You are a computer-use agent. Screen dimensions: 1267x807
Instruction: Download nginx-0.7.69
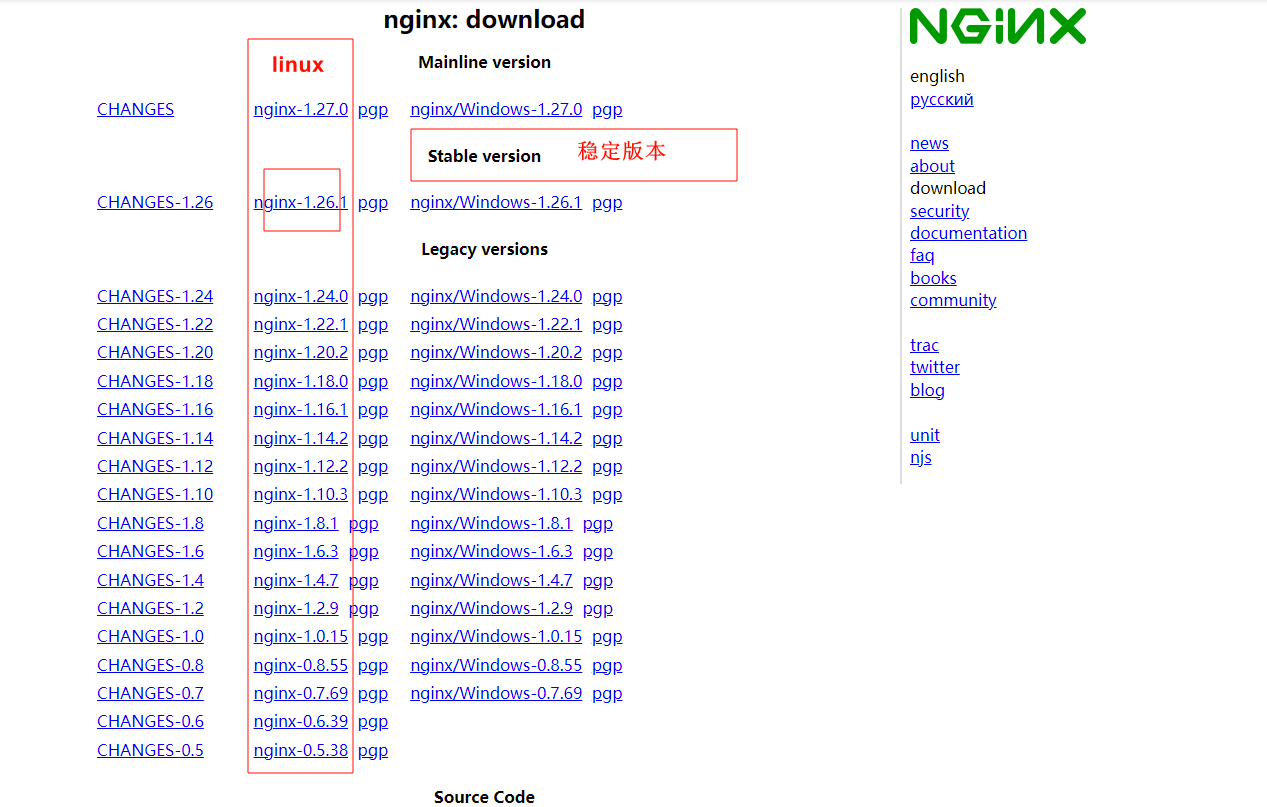coord(301,693)
